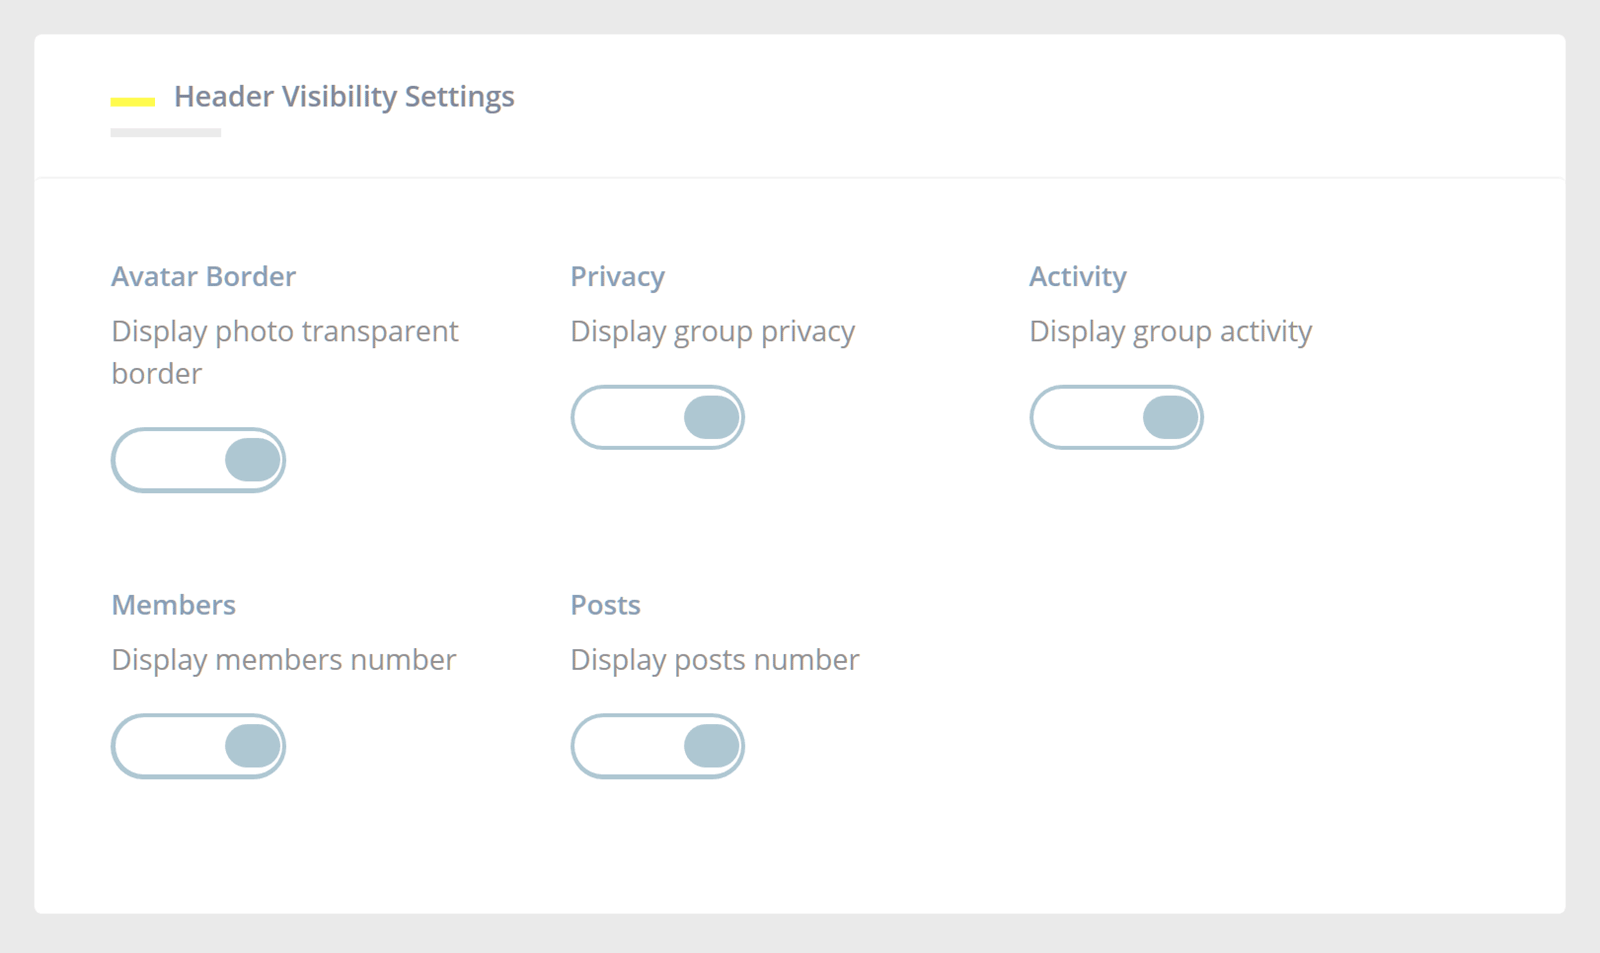Turn off the Display group activity switch
Image resolution: width=1600 pixels, height=953 pixels.
(1116, 416)
